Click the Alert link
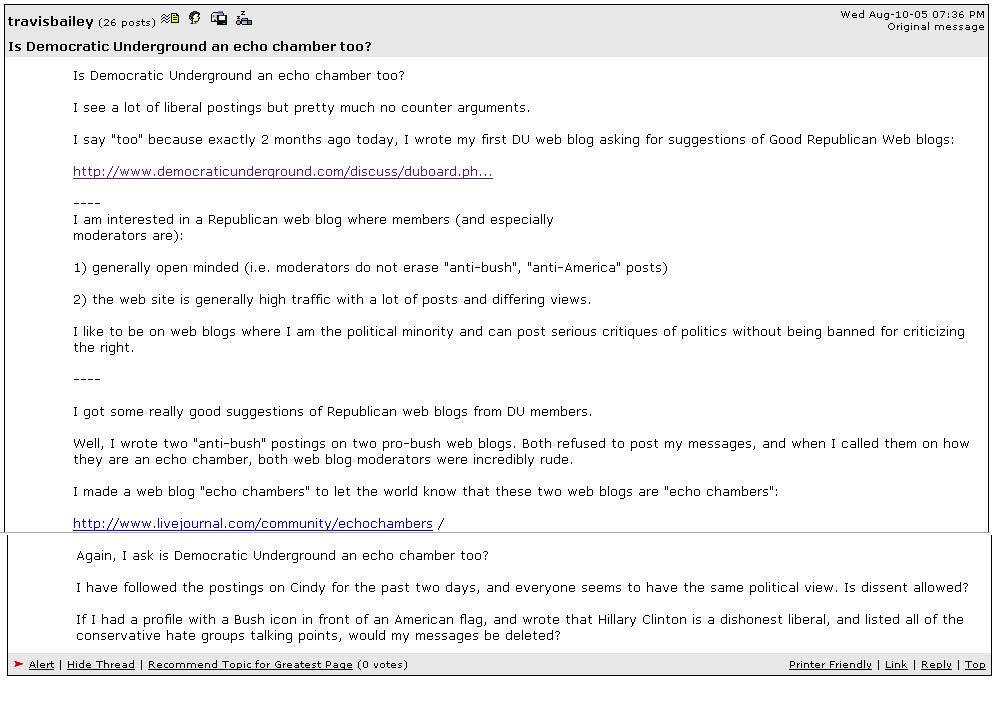 (41, 665)
